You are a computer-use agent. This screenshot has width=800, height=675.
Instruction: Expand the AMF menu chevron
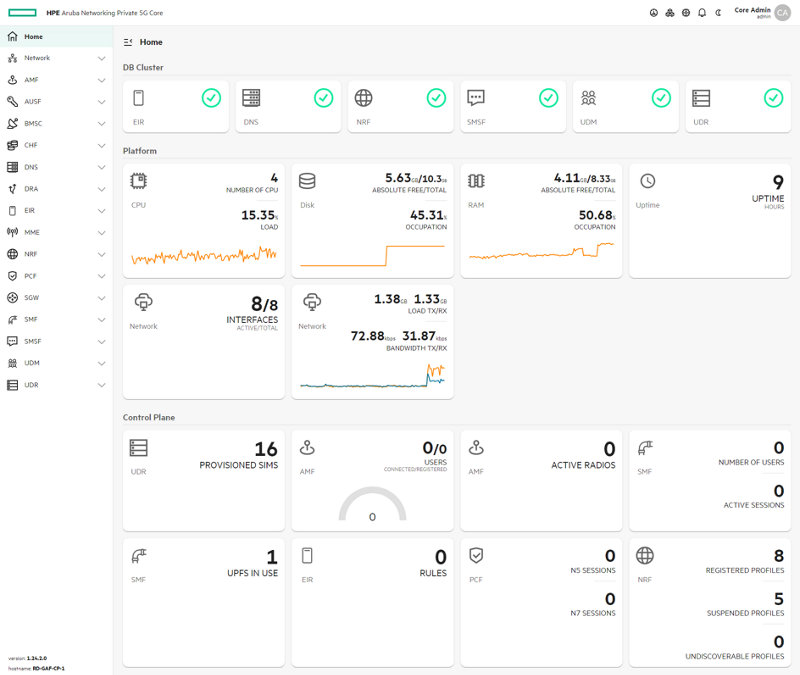(101, 80)
